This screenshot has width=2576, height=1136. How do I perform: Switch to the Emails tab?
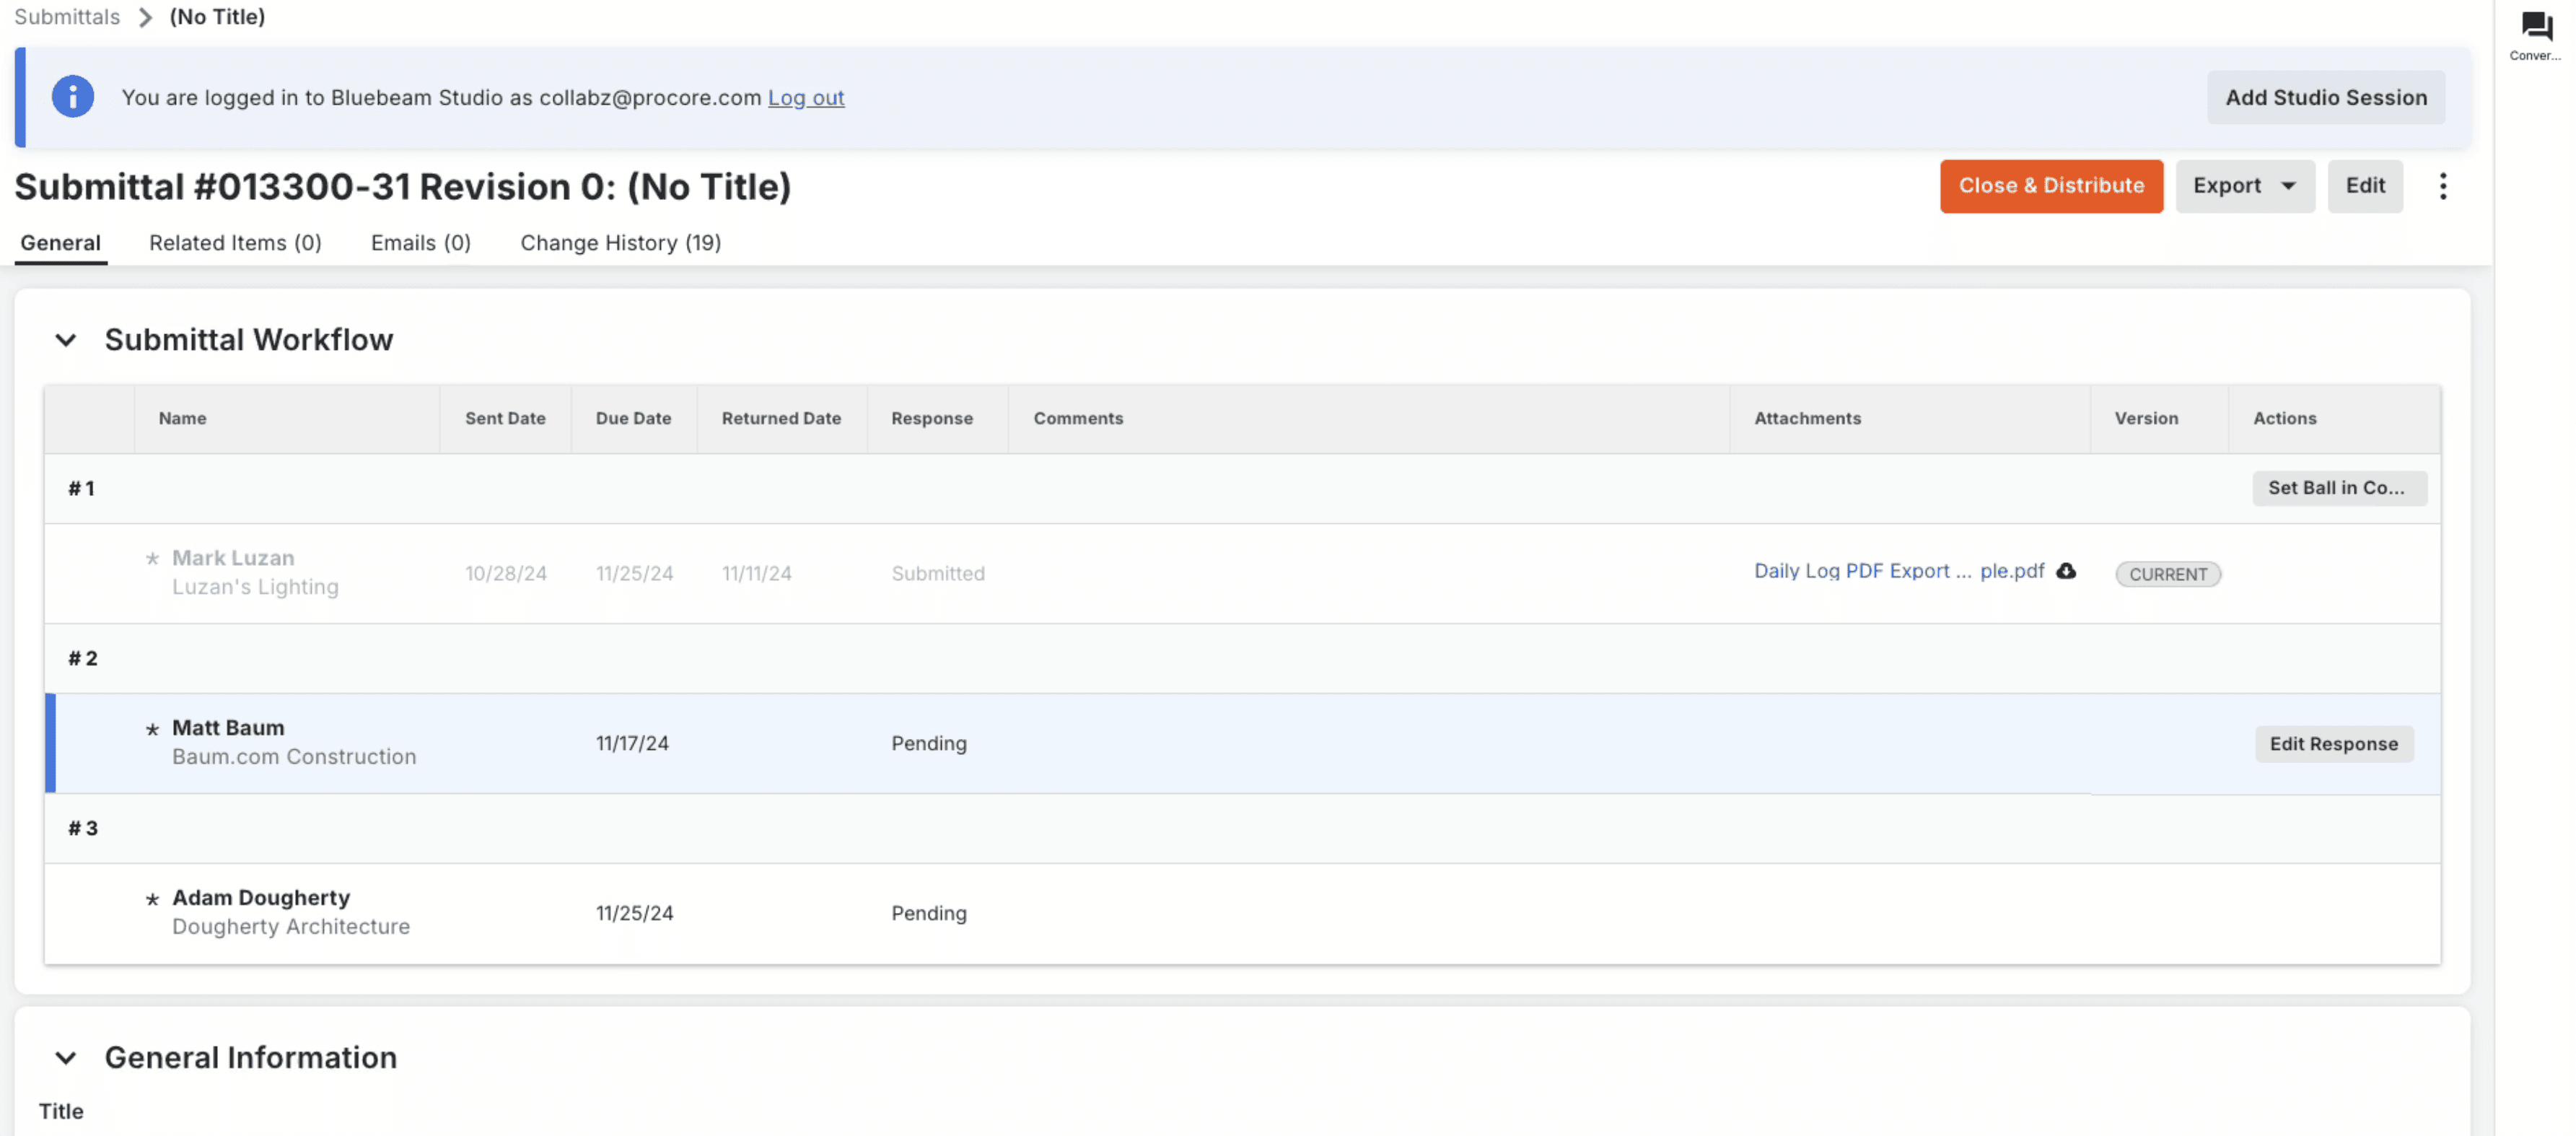(420, 243)
